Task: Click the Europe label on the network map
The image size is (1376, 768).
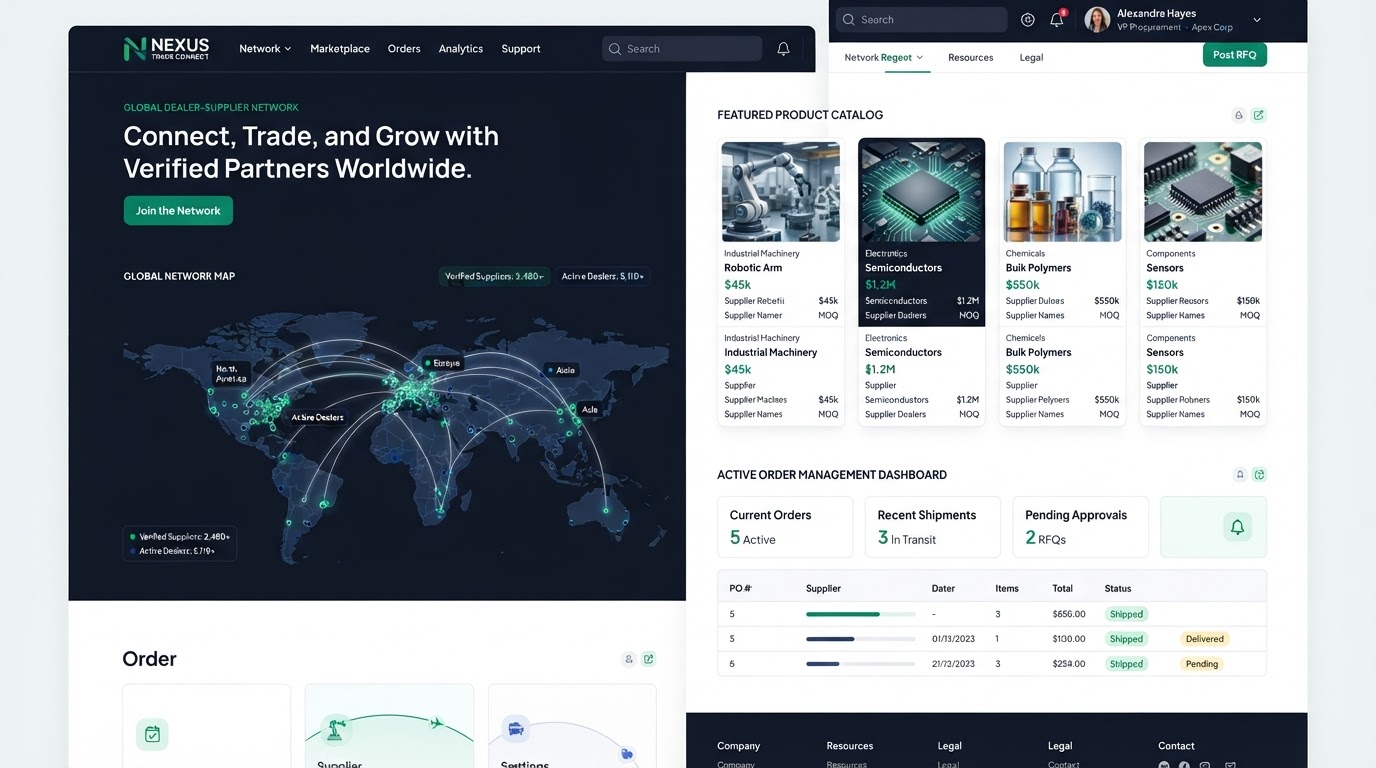Action: coord(441,363)
